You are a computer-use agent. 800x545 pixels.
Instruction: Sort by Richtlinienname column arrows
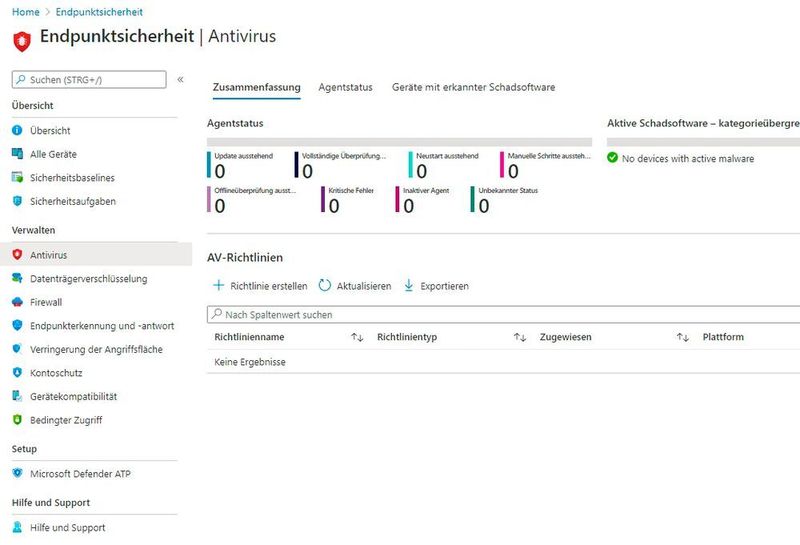[x=357, y=337]
